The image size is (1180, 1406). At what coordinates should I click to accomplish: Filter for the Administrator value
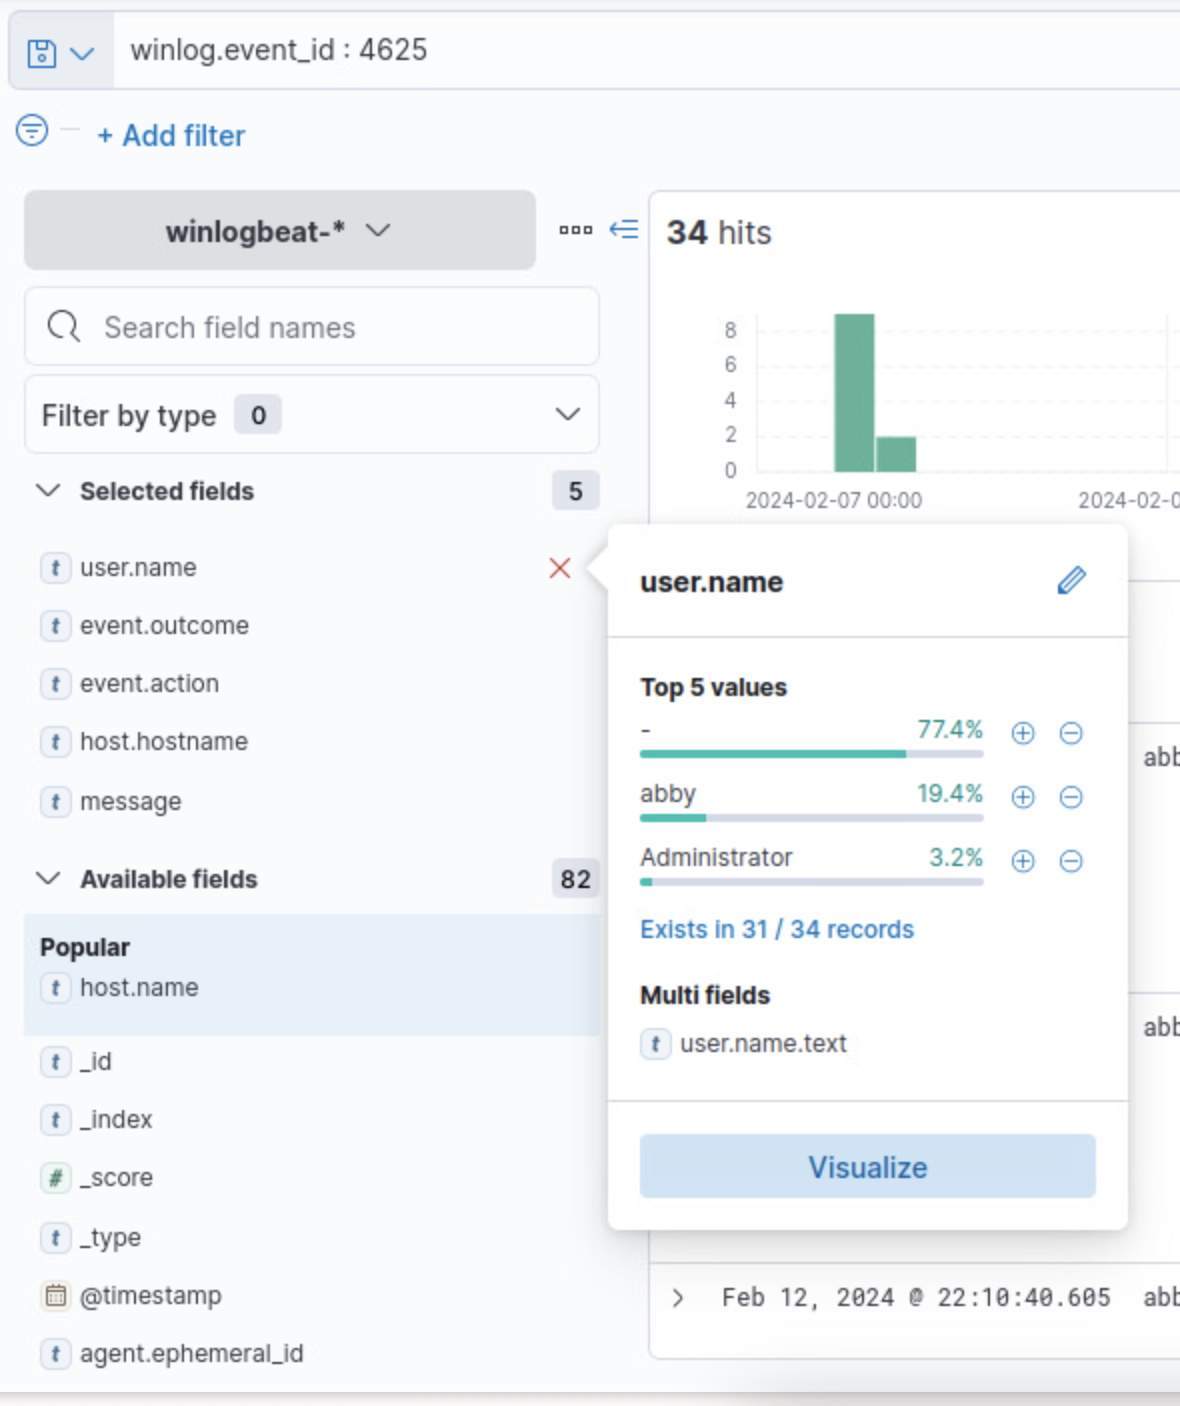1022,861
